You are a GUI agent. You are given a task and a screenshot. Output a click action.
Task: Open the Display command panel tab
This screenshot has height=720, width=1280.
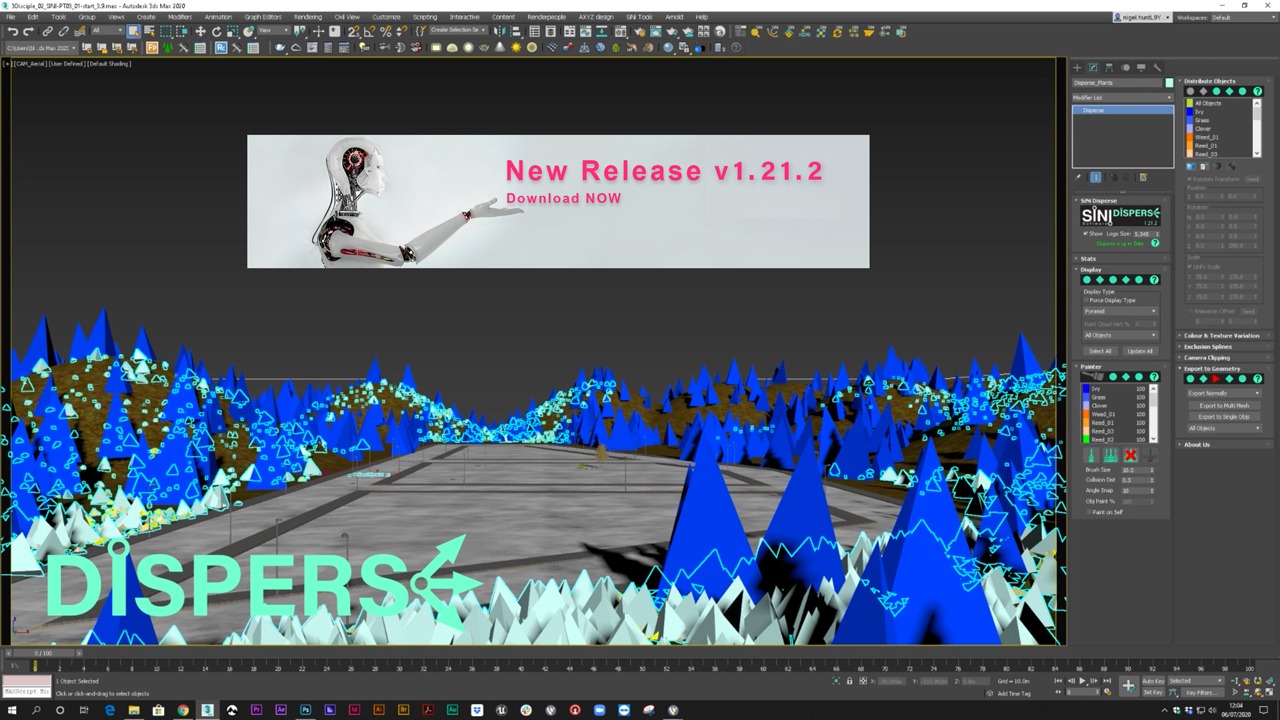click(x=1141, y=67)
